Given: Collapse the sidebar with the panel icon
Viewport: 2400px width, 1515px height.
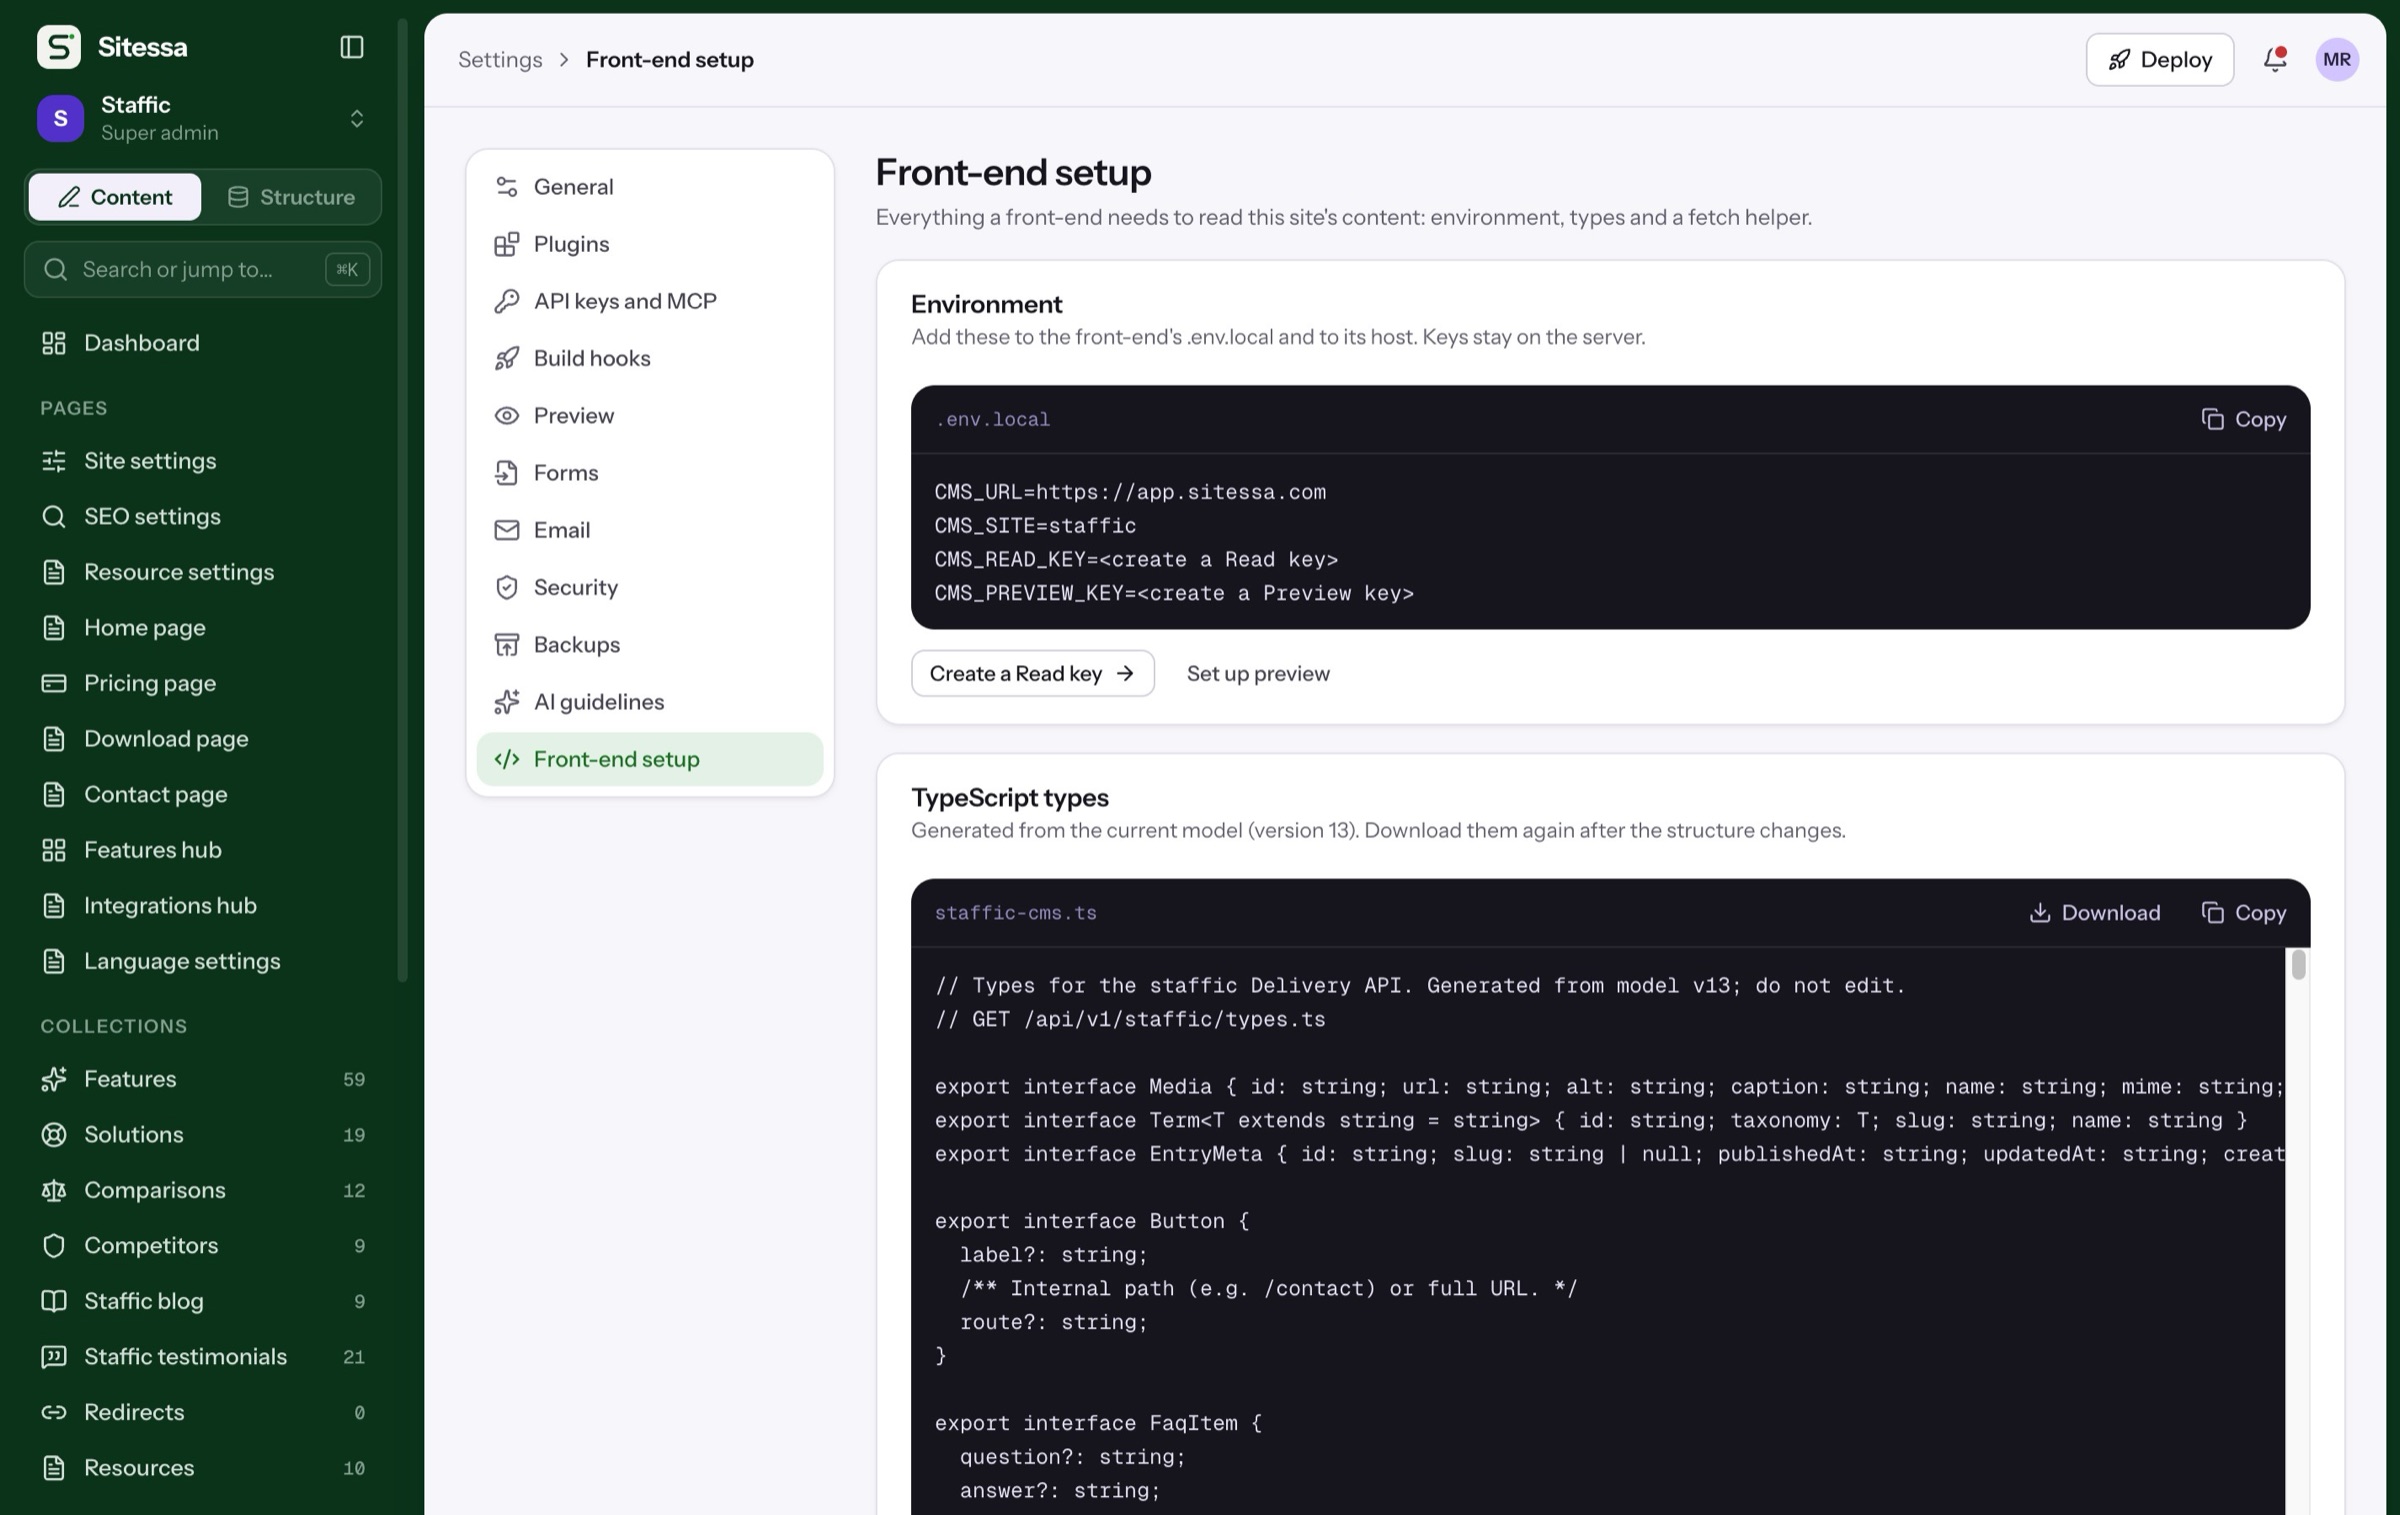Looking at the screenshot, I should coord(352,47).
